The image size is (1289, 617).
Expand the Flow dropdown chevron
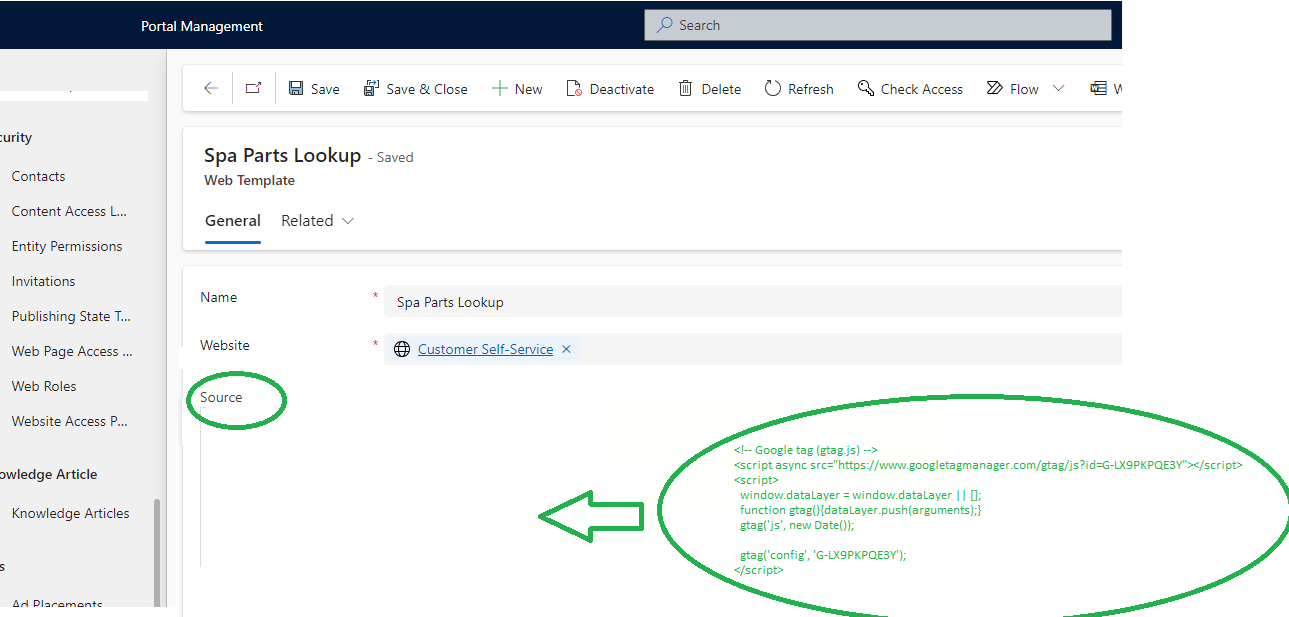tap(1058, 89)
